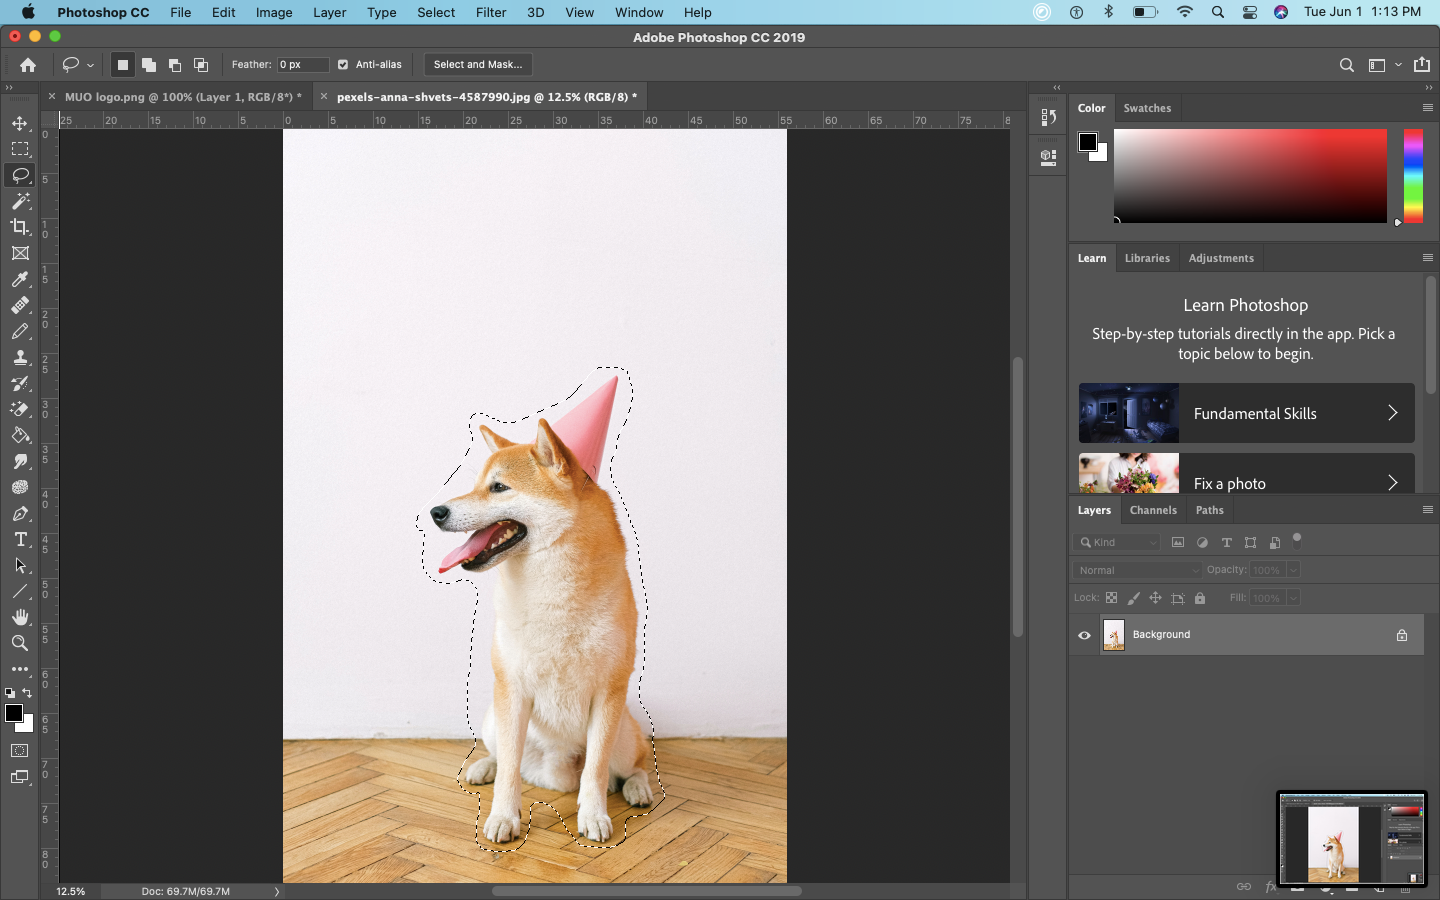Click the Feather input field
Screen dimensions: 1440x900
(x=302, y=64)
